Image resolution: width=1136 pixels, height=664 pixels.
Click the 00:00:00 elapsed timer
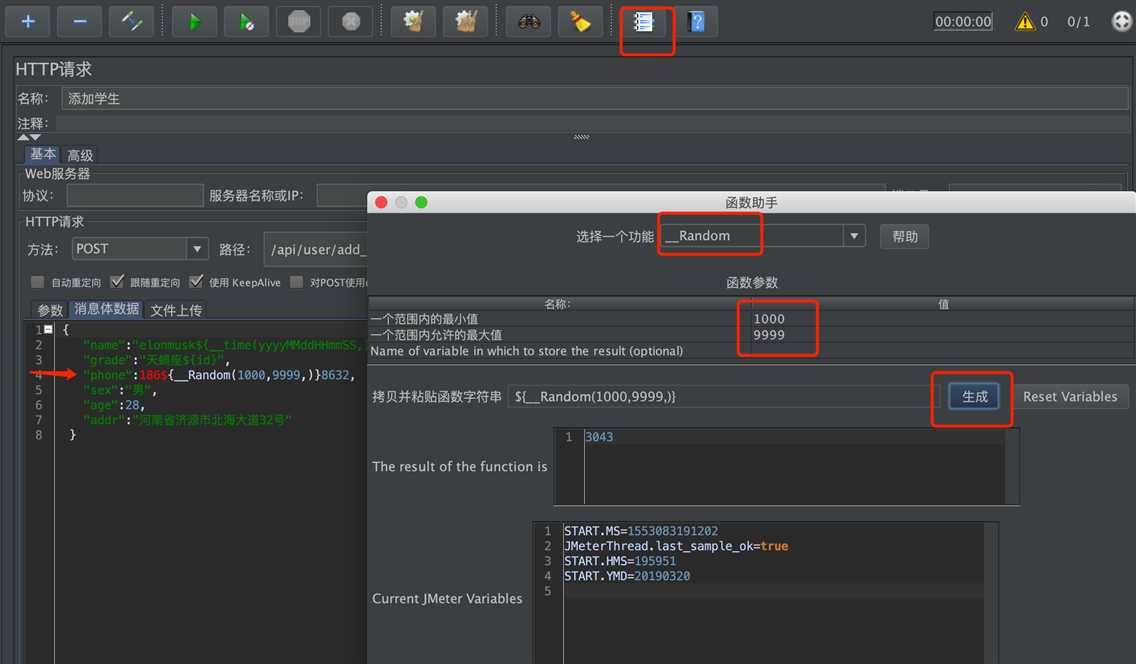963,22
